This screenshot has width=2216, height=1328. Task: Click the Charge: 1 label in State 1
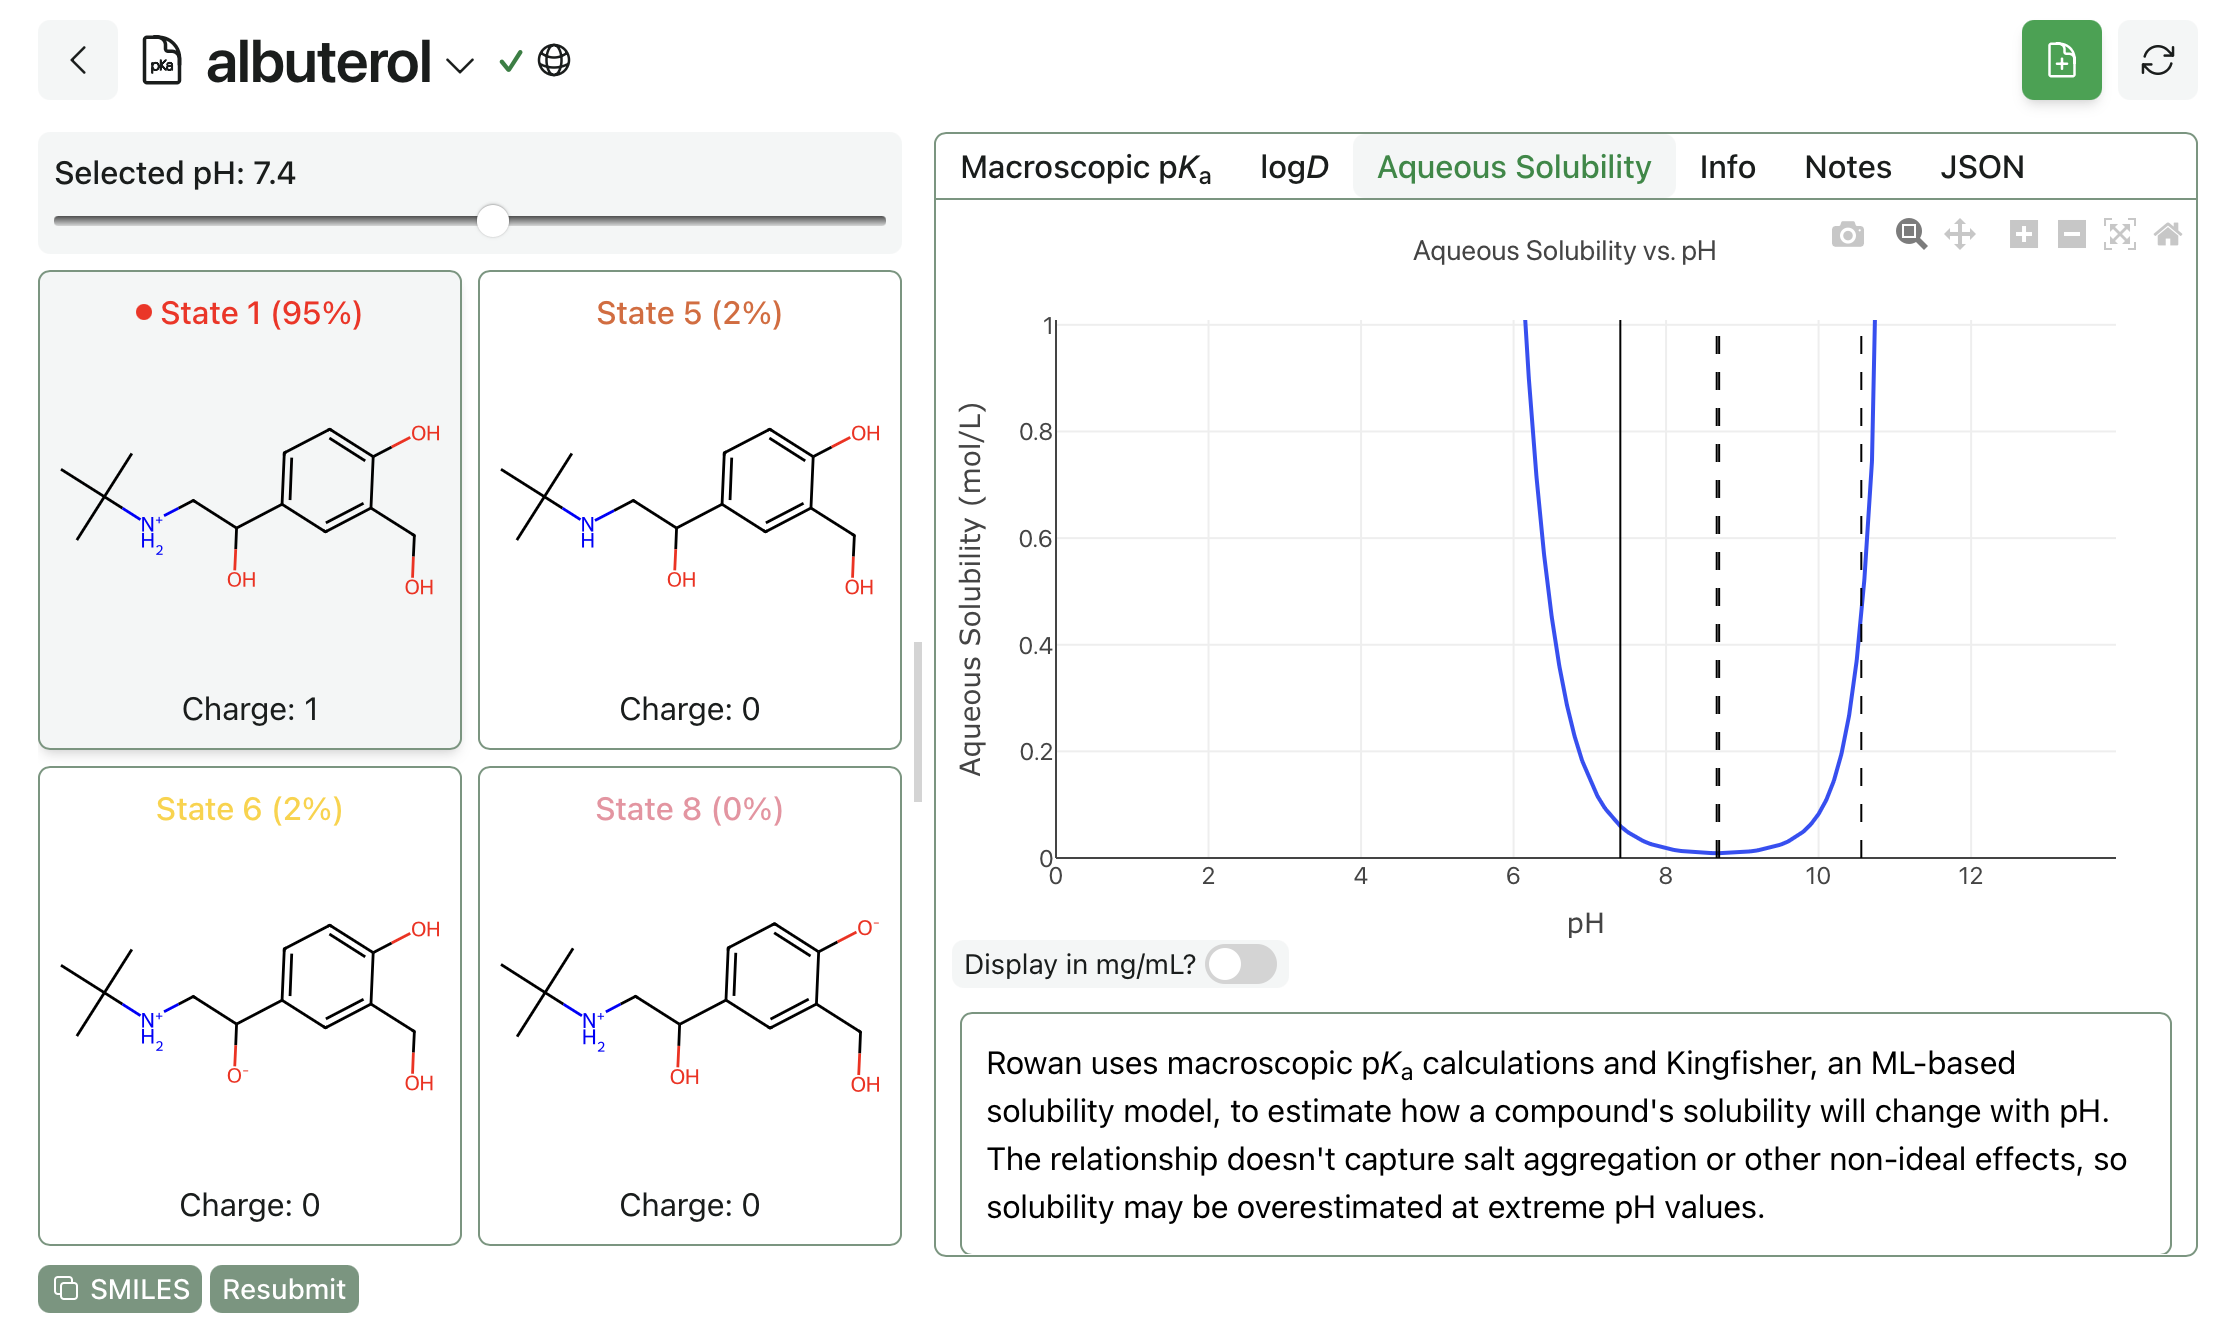click(x=250, y=709)
